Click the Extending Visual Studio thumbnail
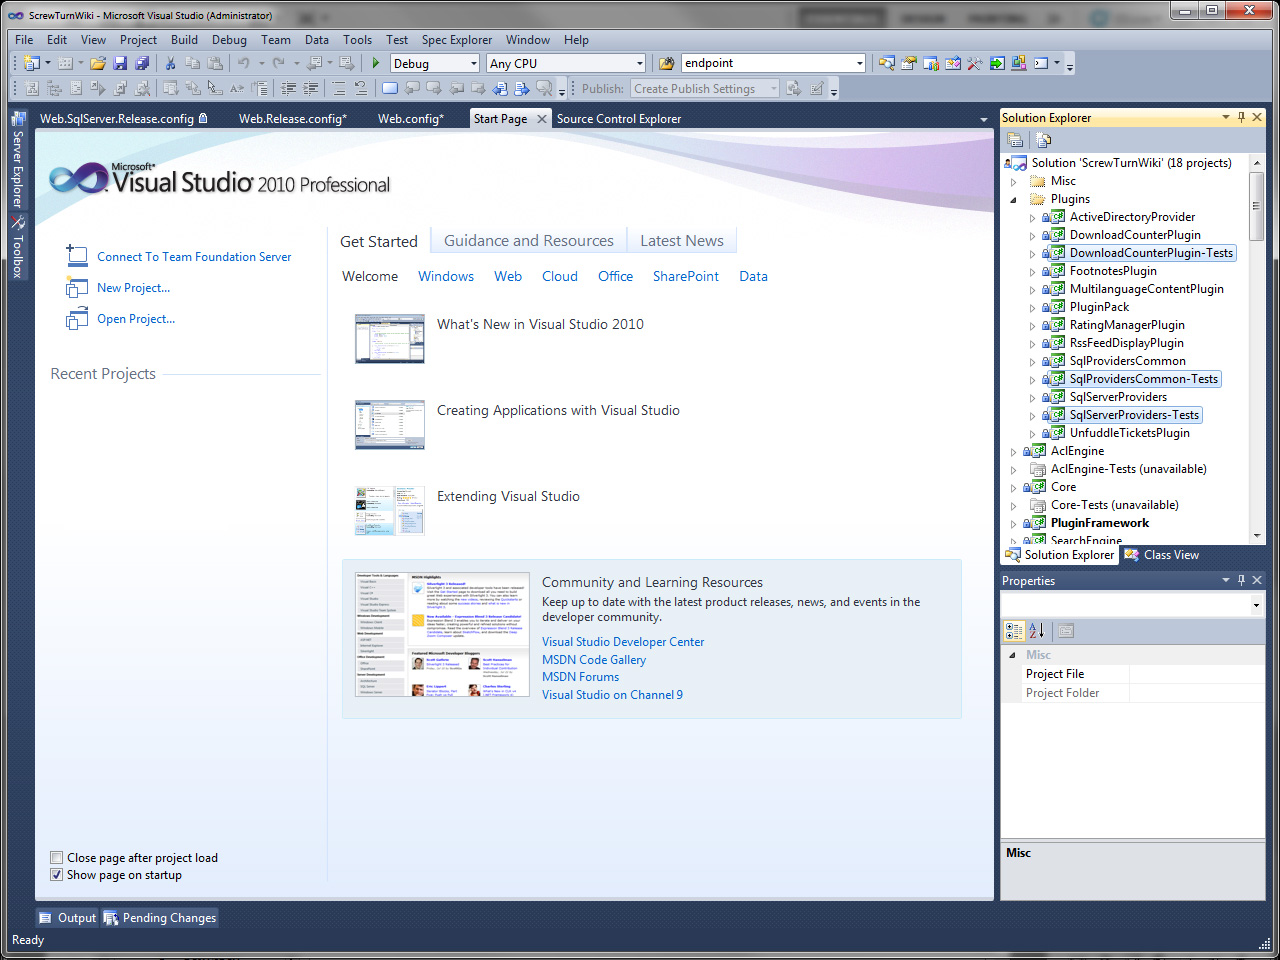1280x960 pixels. 390,510
